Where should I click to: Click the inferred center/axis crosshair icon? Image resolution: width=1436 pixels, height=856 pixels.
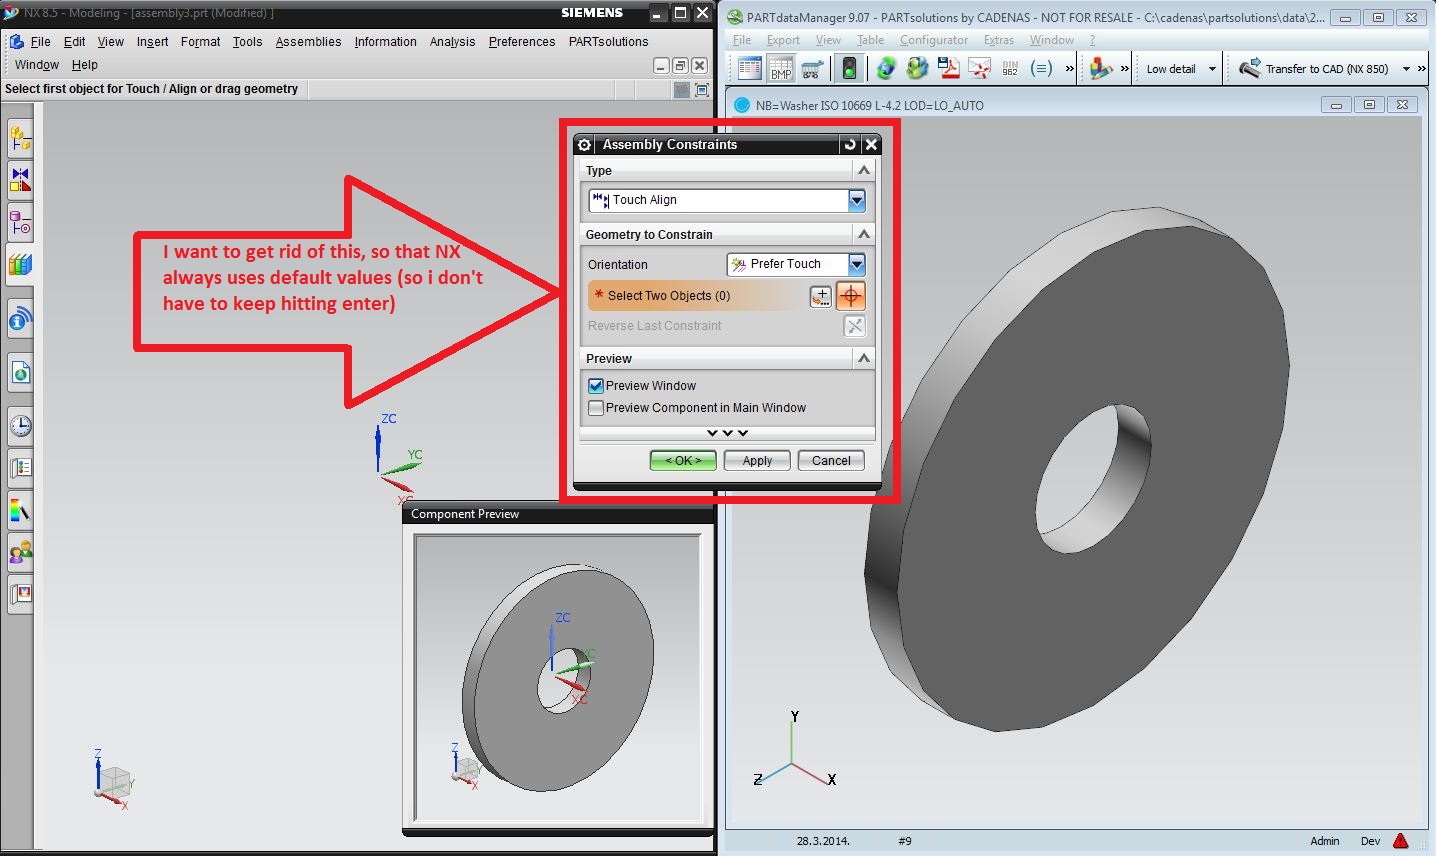[x=850, y=296]
